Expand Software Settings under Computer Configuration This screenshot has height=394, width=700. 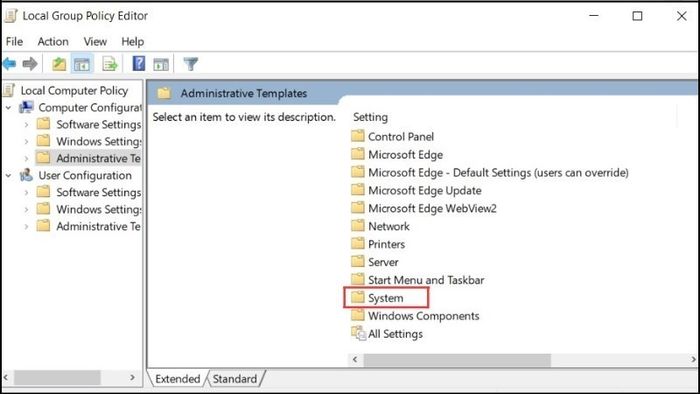pos(26,124)
